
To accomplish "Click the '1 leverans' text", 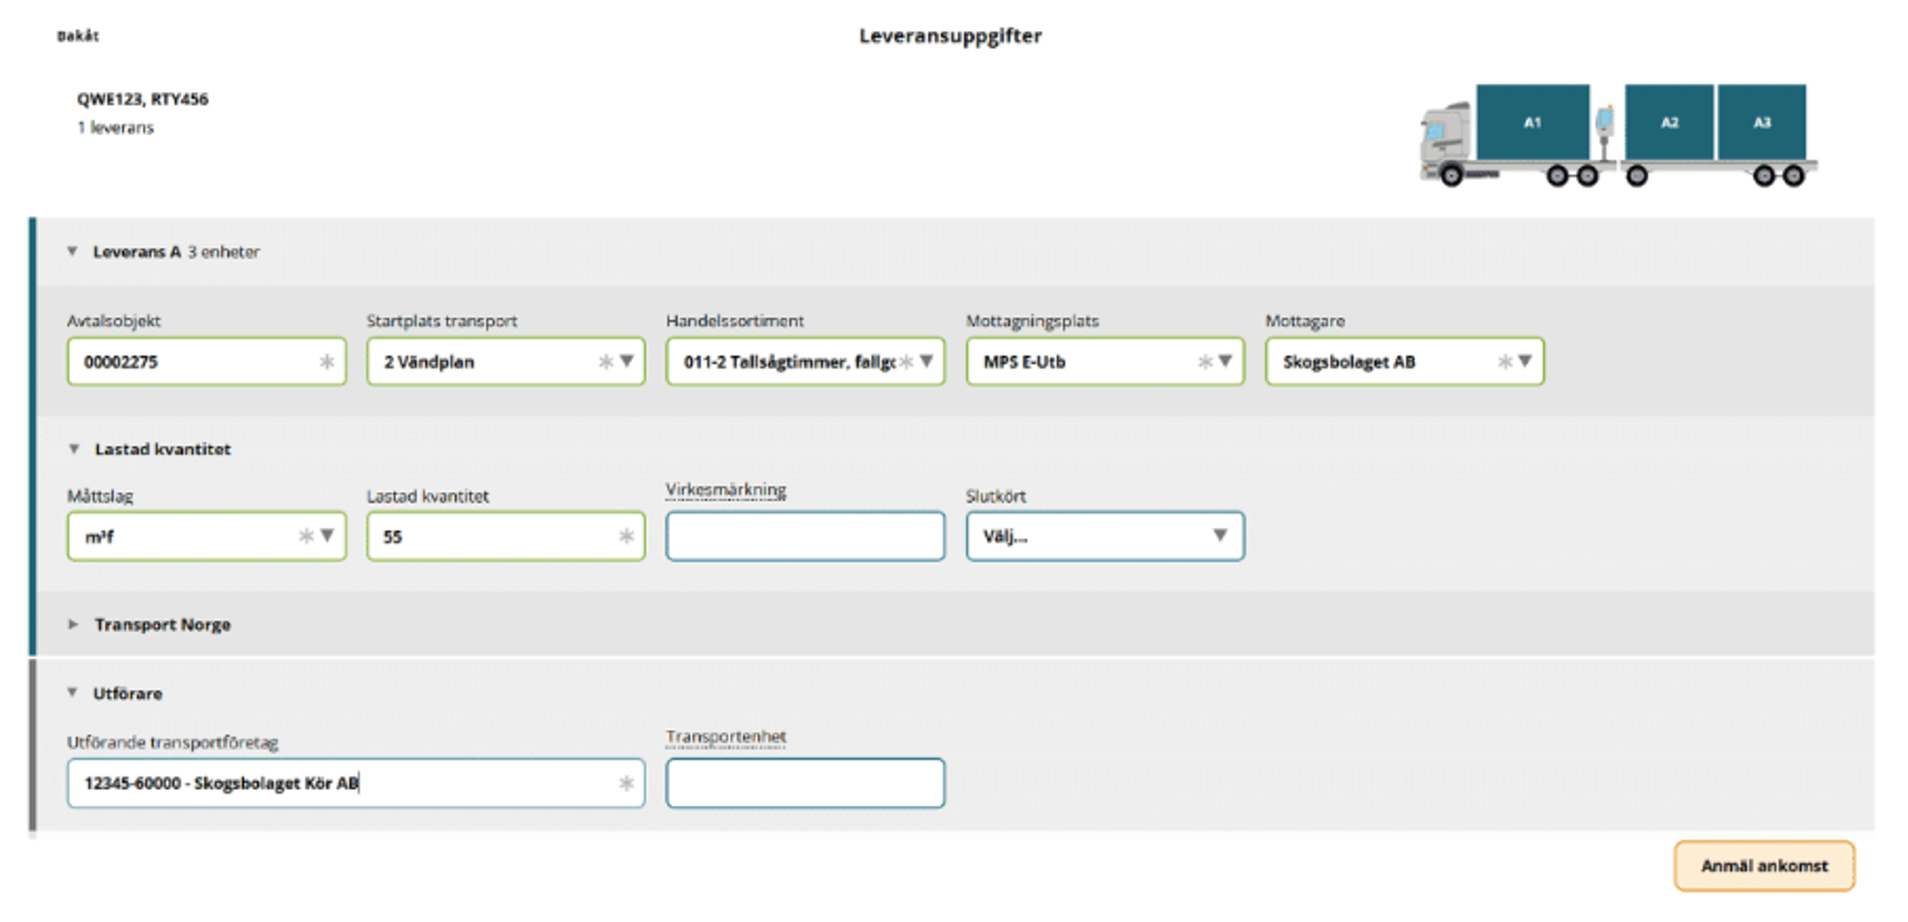I will (x=116, y=128).
